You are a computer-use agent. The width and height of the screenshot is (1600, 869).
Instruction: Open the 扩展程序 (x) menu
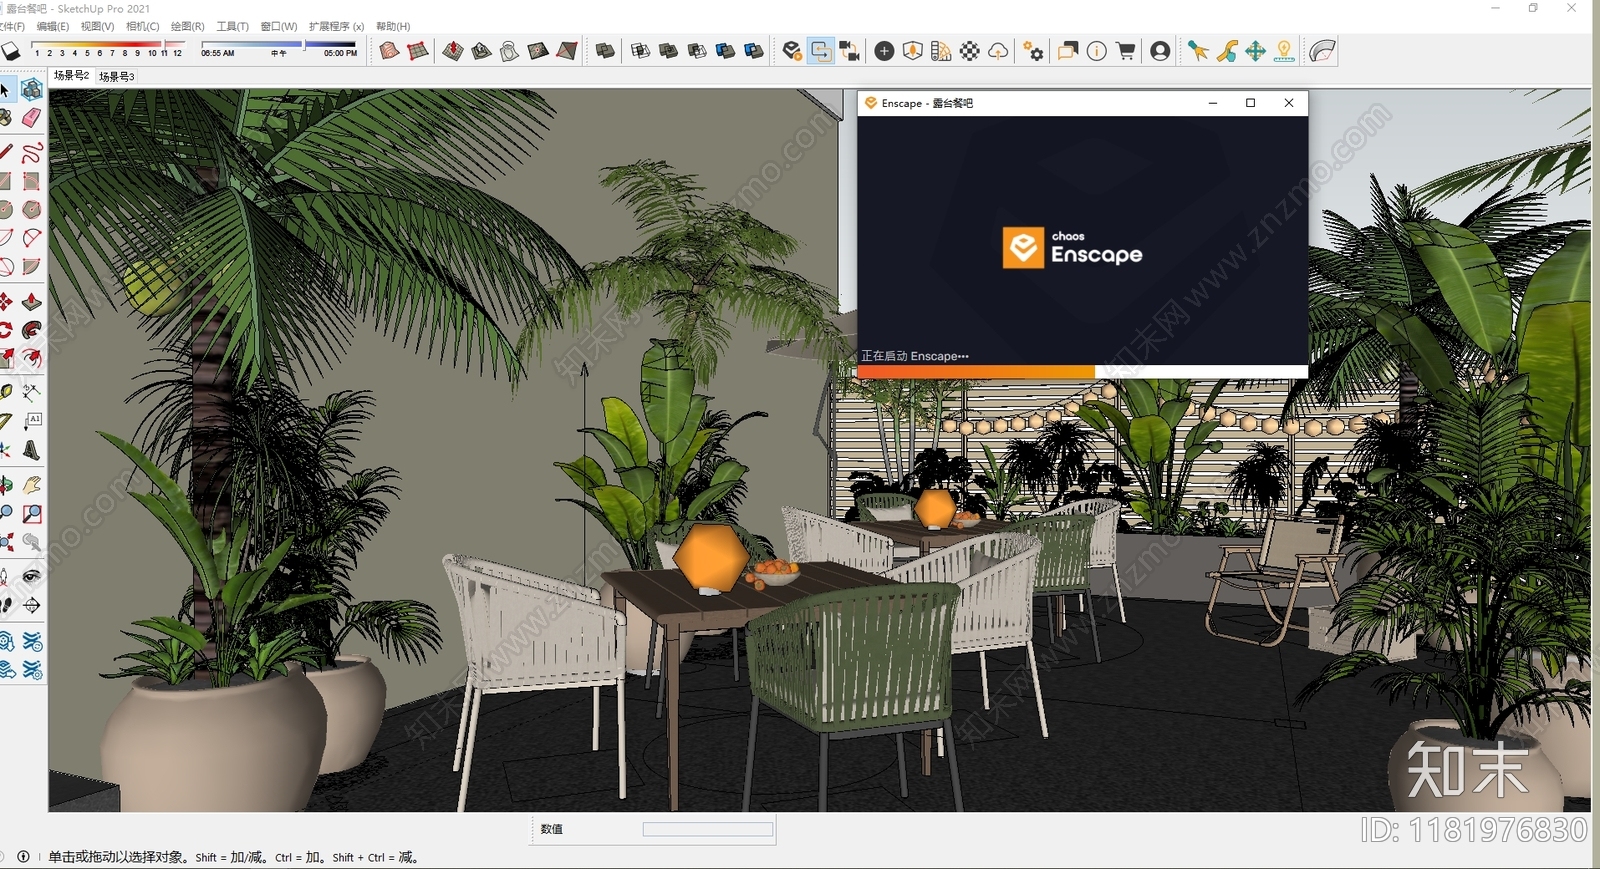(x=337, y=27)
